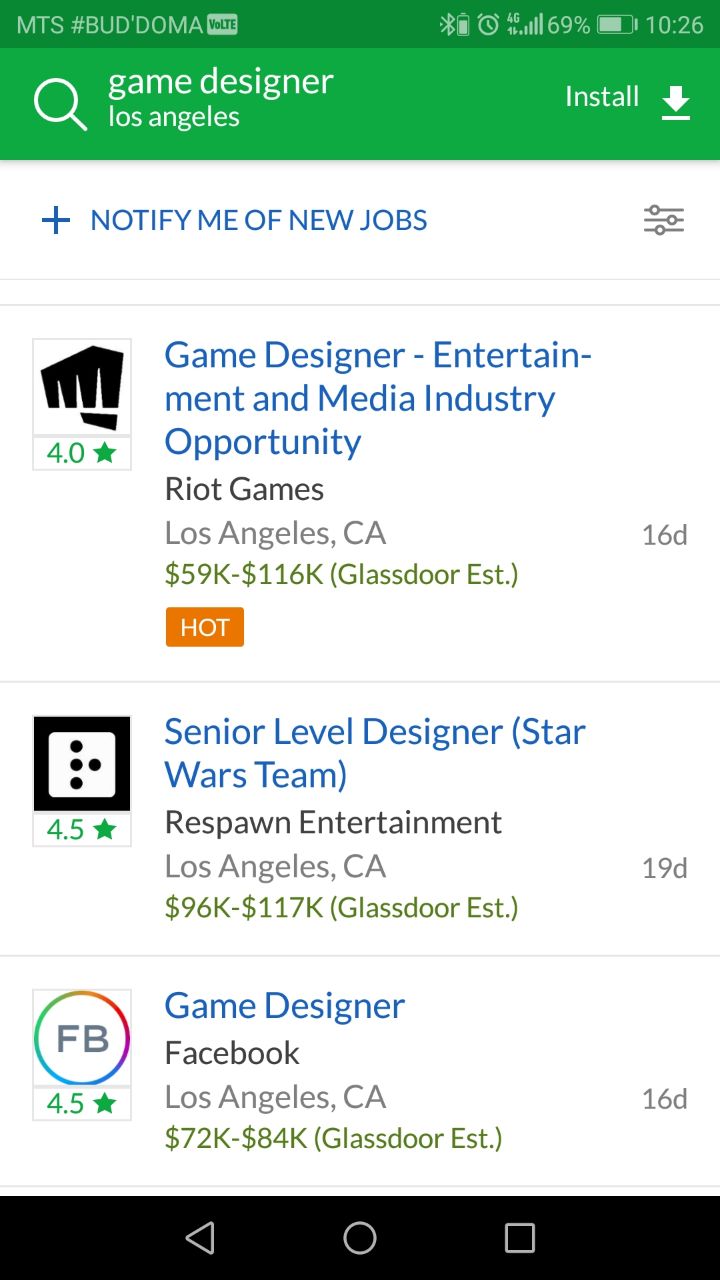Tap the Android recent apps square
Viewport: 720px width, 1280px height.
pyautogui.click(x=520, y=1238)
